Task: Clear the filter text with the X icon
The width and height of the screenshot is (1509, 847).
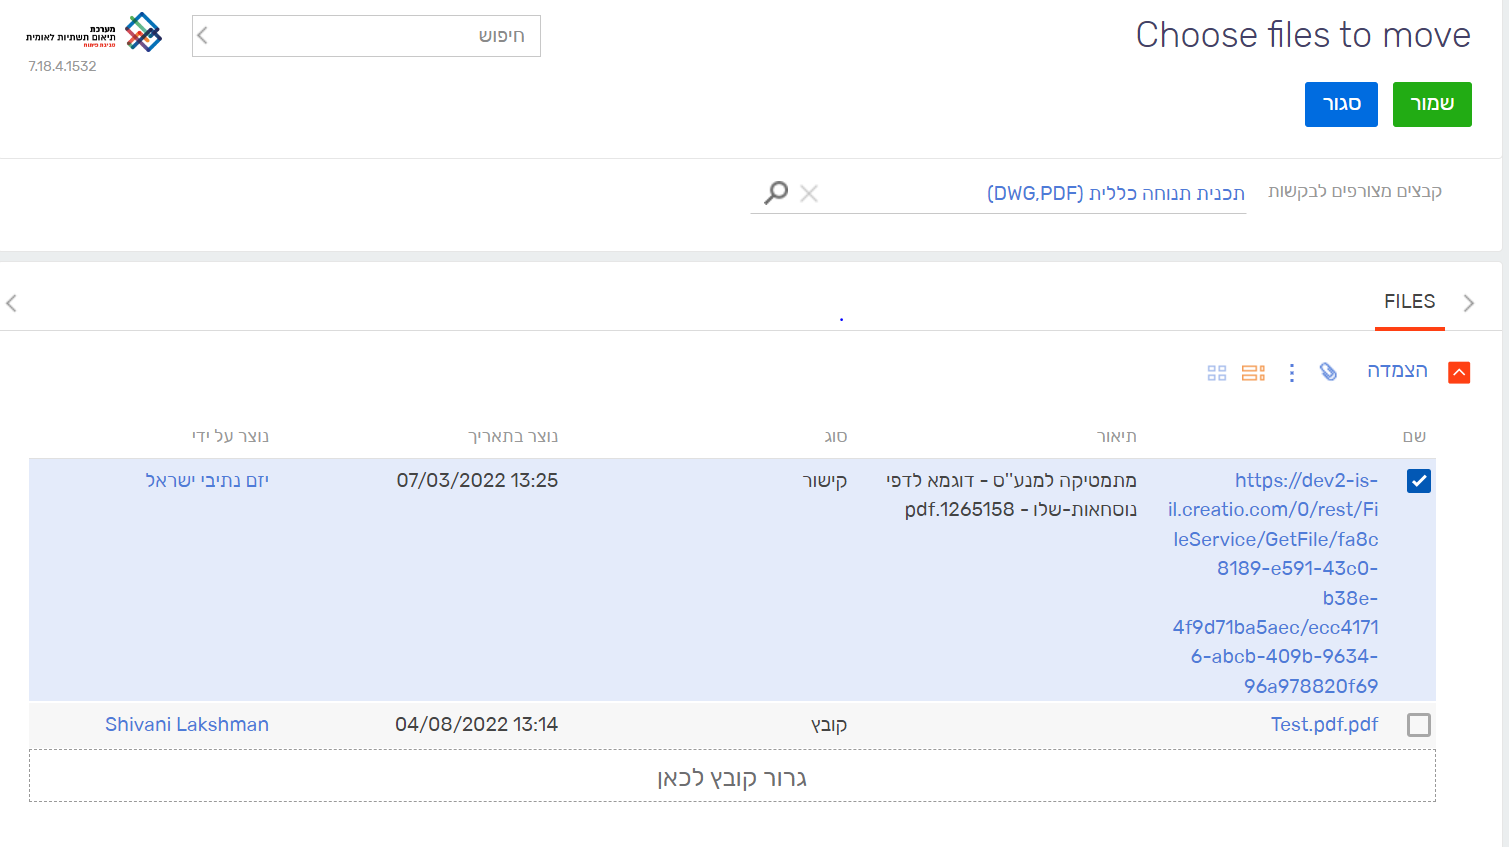Action: click(809, 193)
